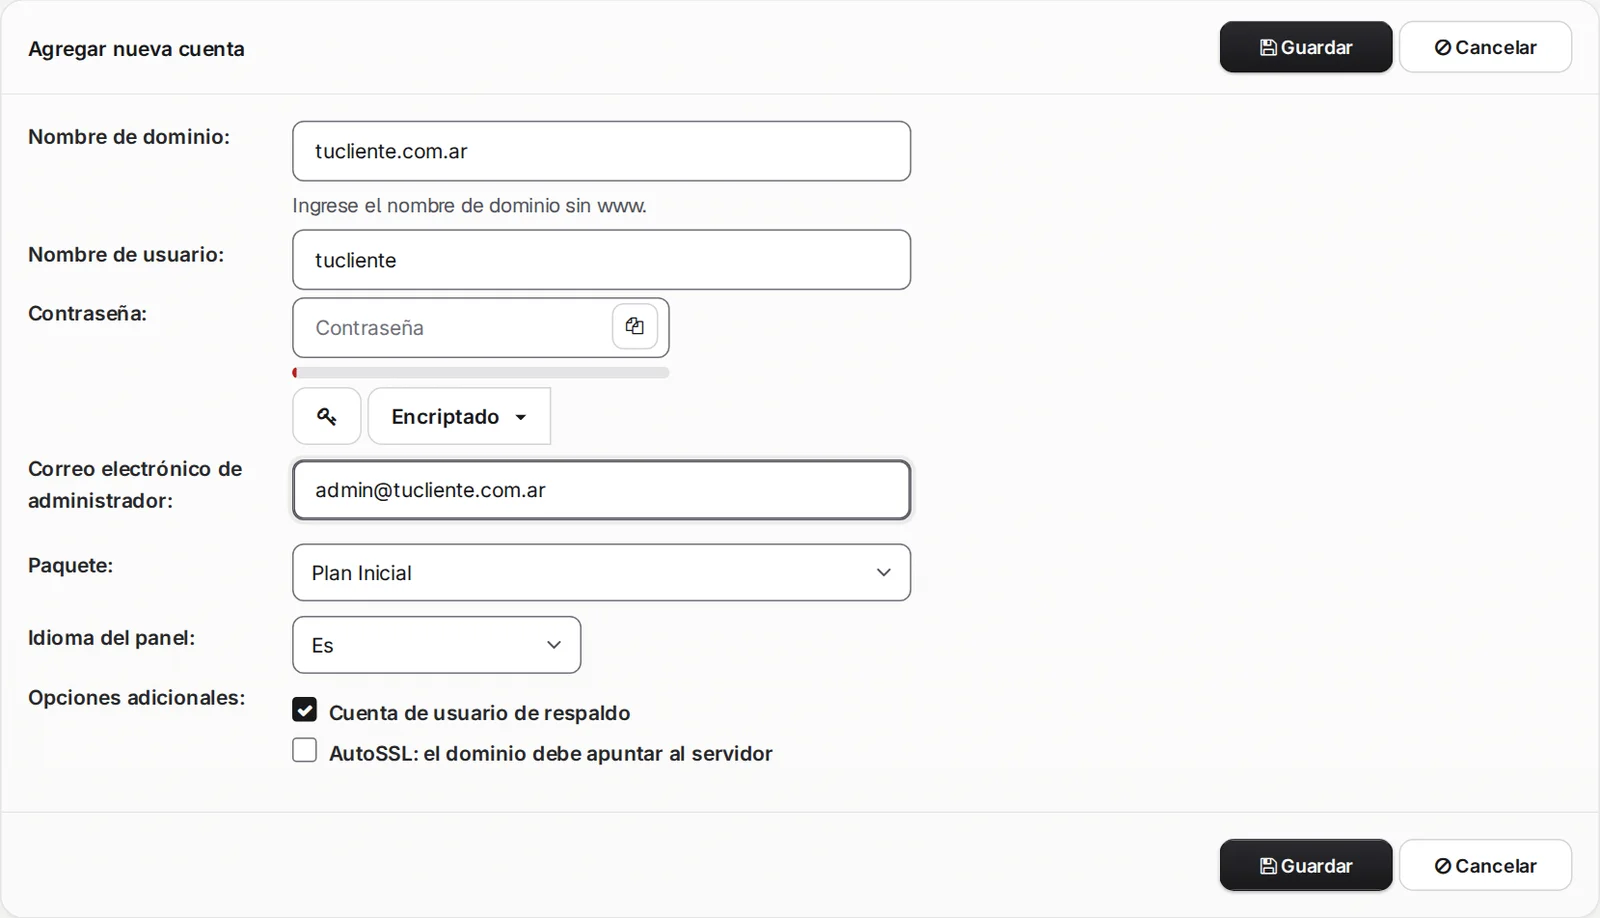Viewport: 1600px width, 918px height.
Task: Click the 'Correo electrónico de administrador:' label
Action: coord(135,484)
